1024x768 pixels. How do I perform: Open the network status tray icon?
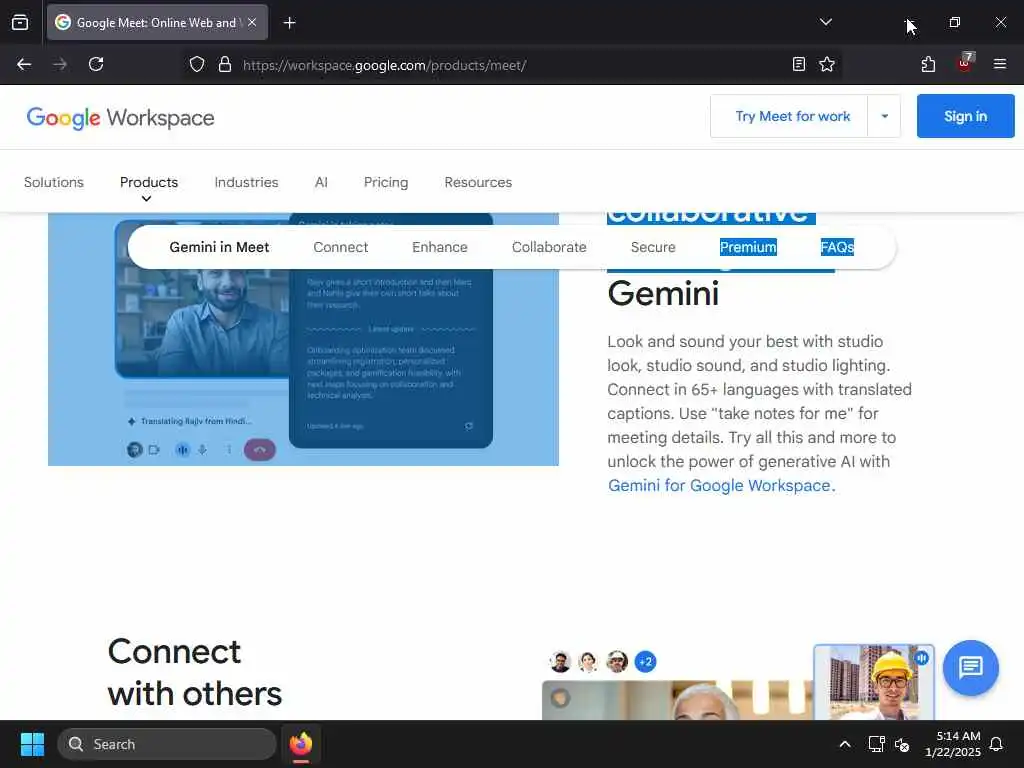coord(876,744)
